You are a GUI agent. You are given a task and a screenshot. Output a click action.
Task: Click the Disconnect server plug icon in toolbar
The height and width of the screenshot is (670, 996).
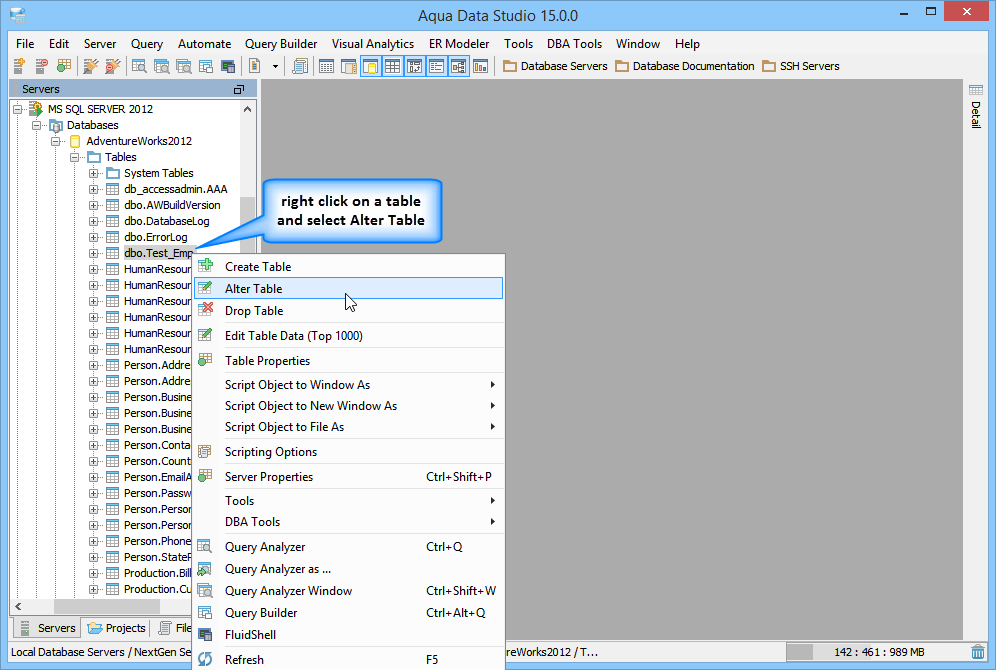(113, 66)
